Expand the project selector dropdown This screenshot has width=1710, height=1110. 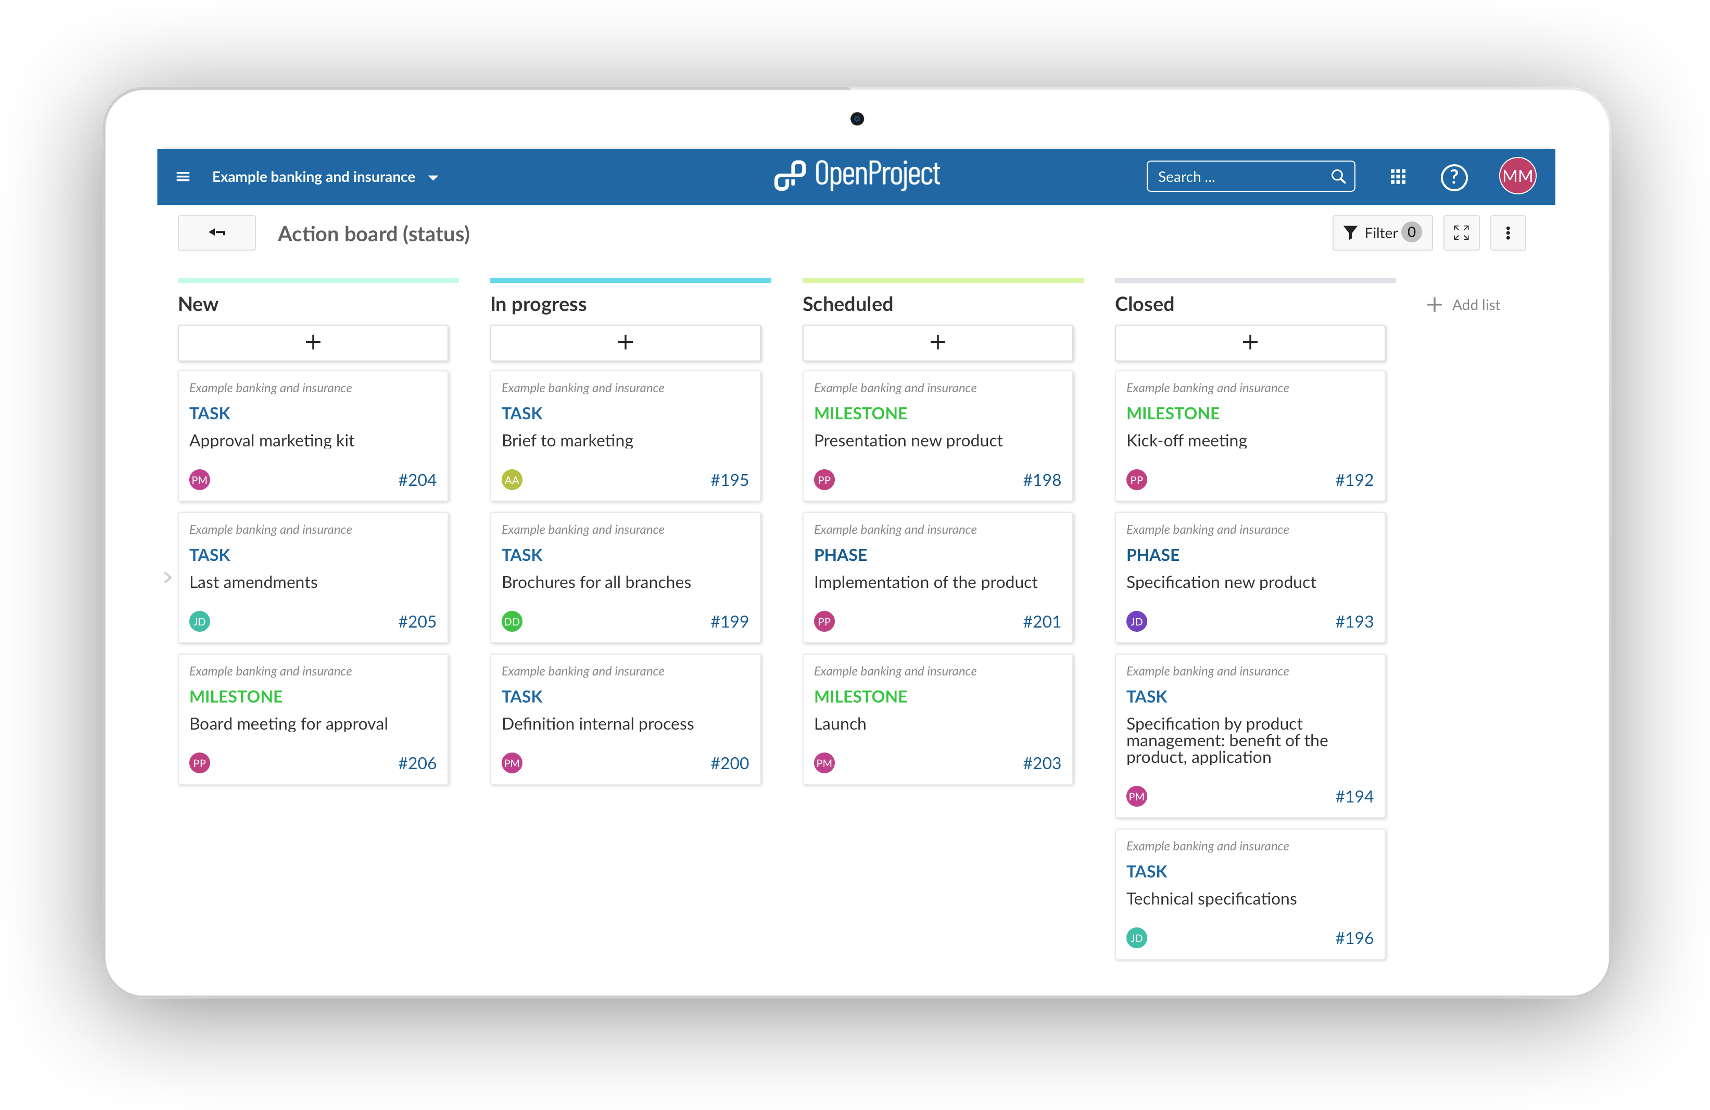click(x=433, y=178)
